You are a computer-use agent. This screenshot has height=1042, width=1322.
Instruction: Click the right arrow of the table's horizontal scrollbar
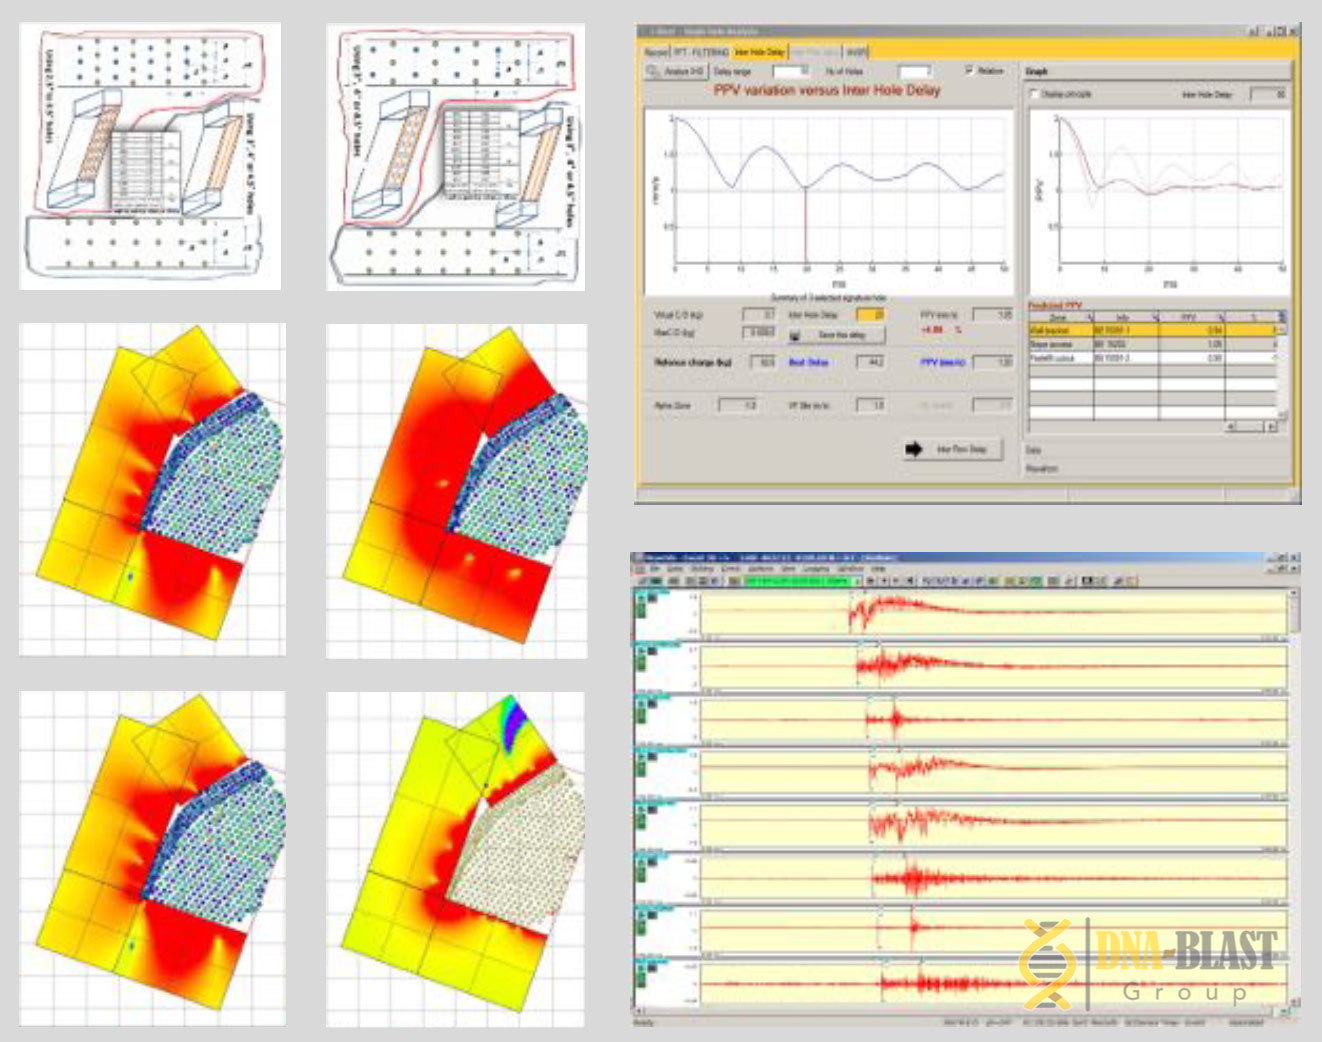tap(1271, 426)
